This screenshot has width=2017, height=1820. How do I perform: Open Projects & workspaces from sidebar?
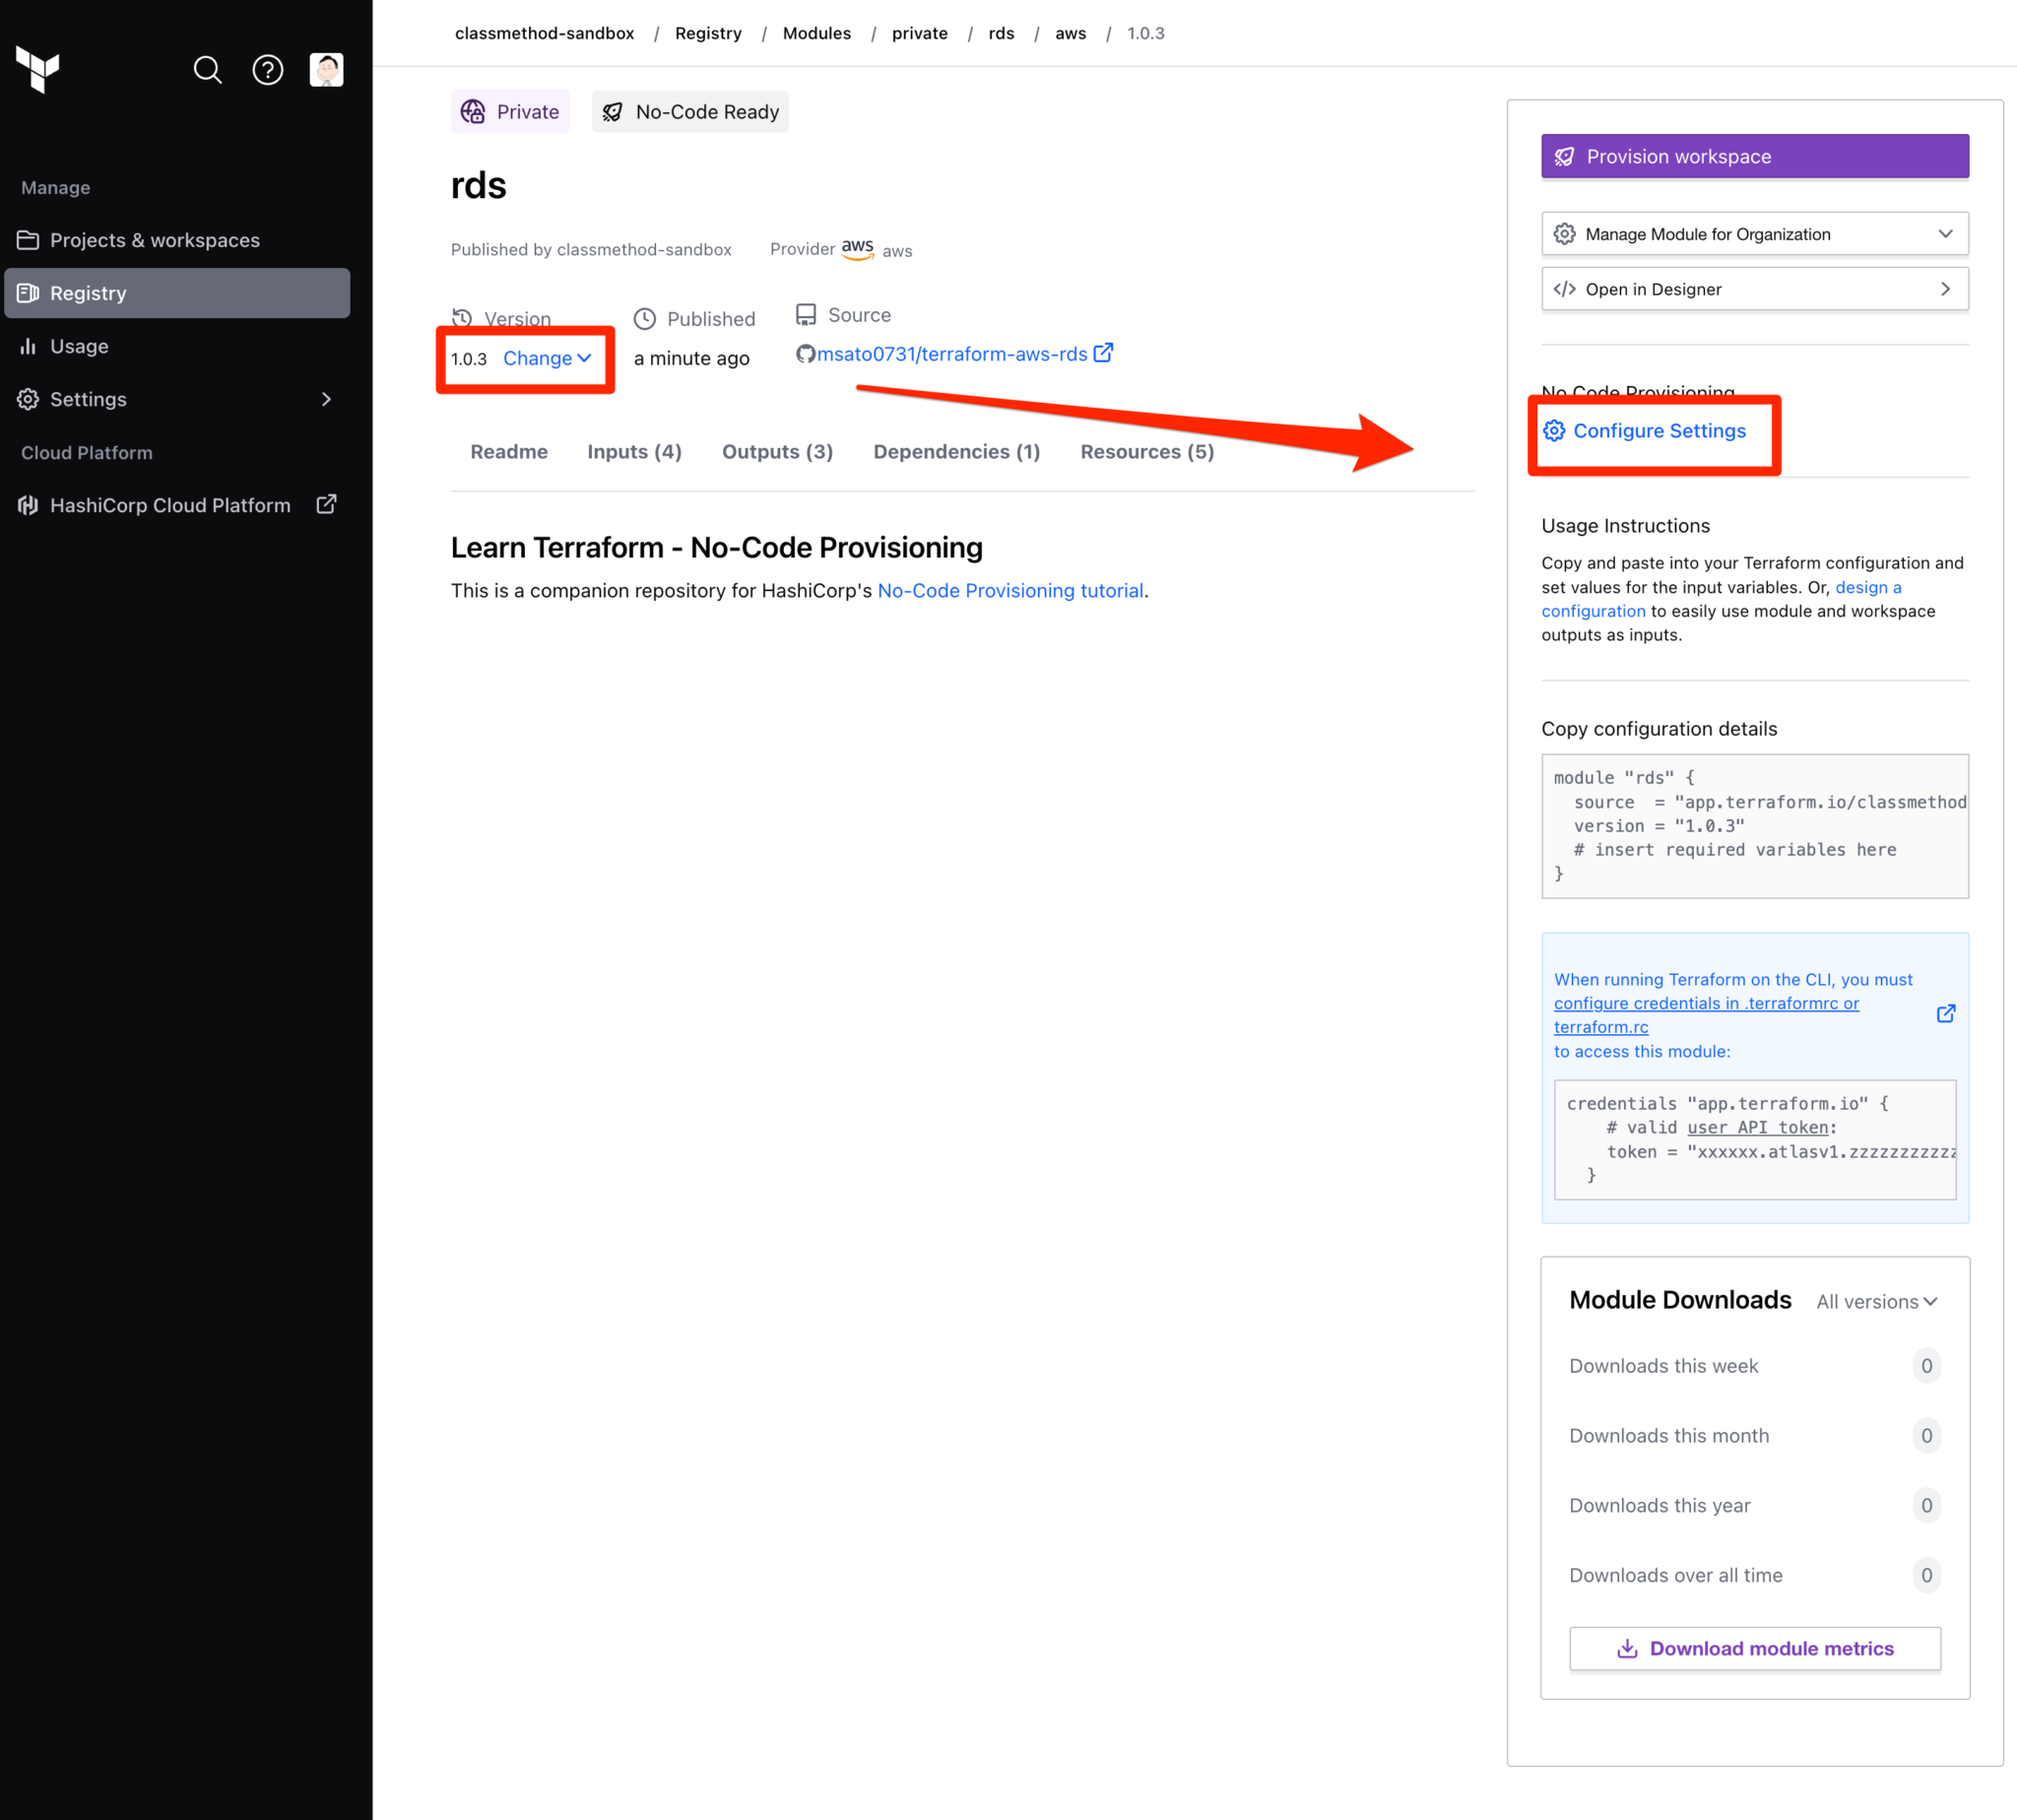click(154, 240)
